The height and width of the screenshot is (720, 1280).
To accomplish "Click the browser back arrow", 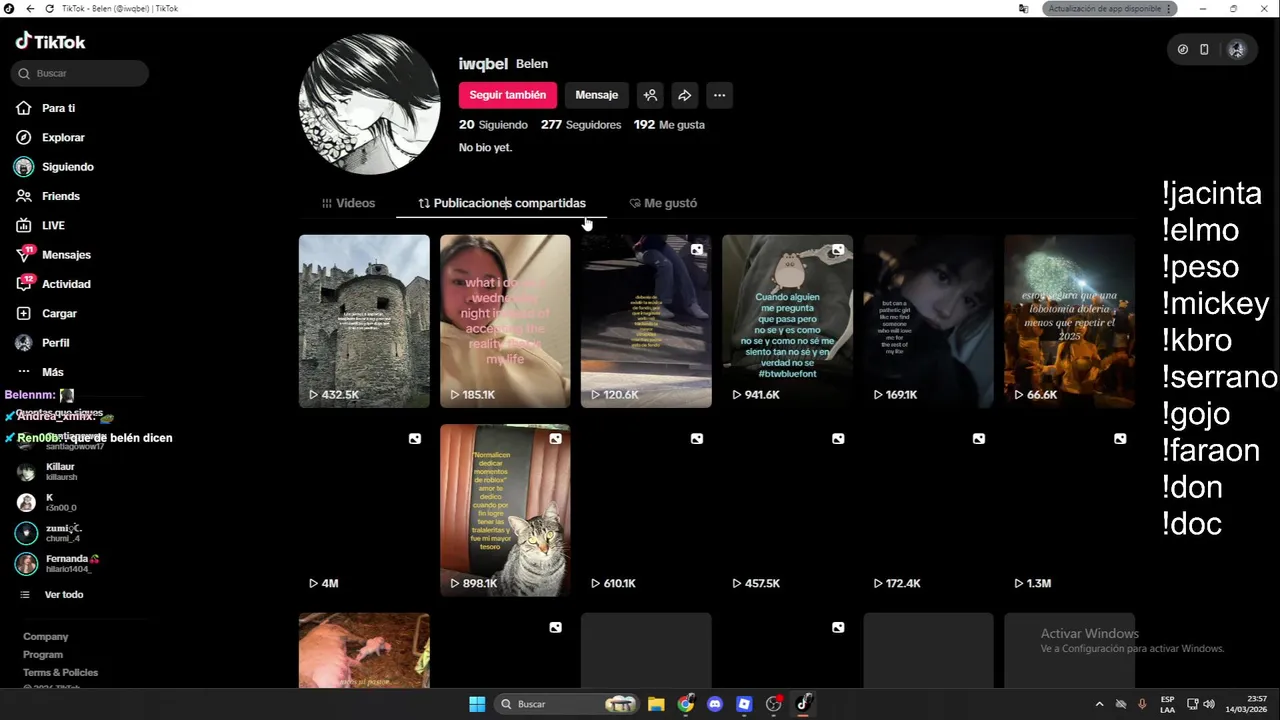I will [x=30, y=8].
